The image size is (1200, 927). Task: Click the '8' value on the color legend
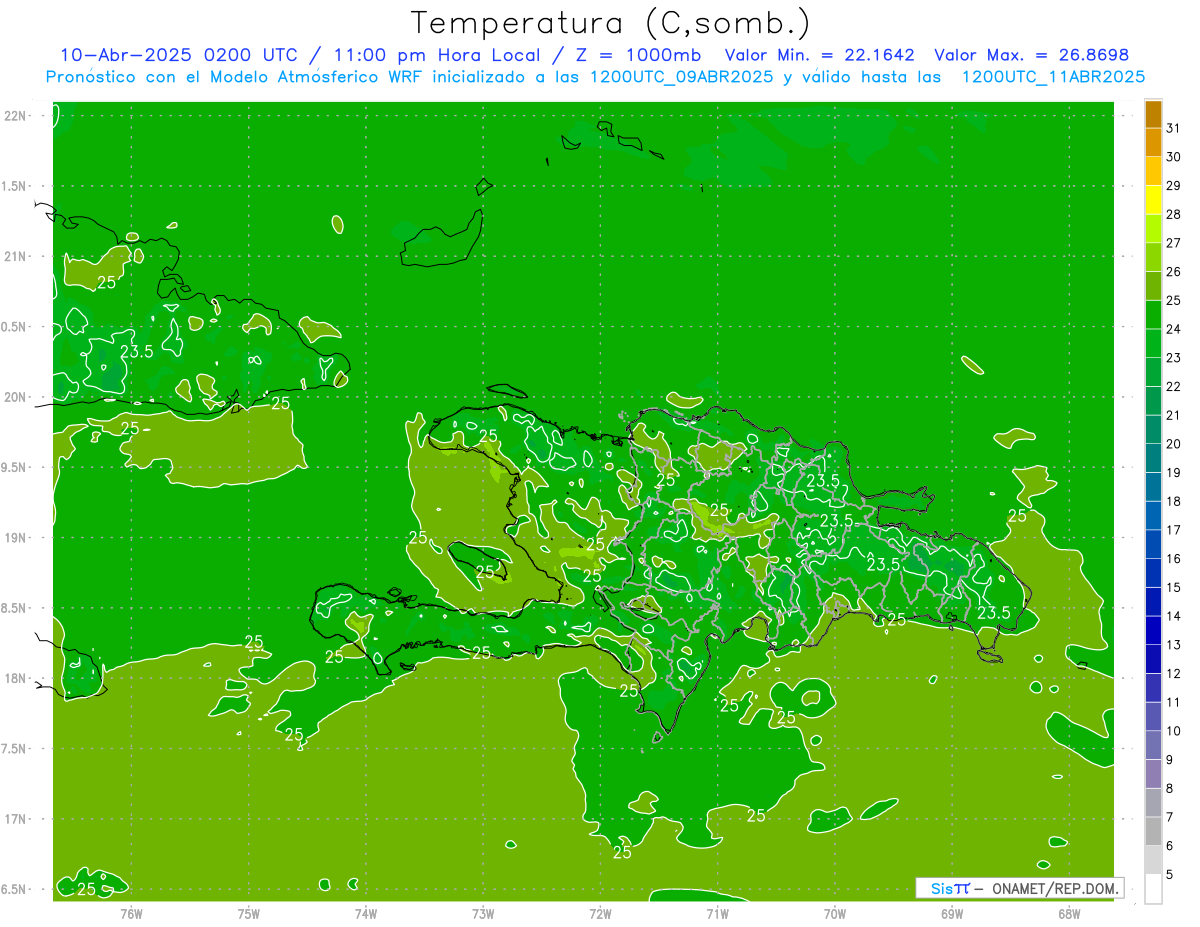1170,788
